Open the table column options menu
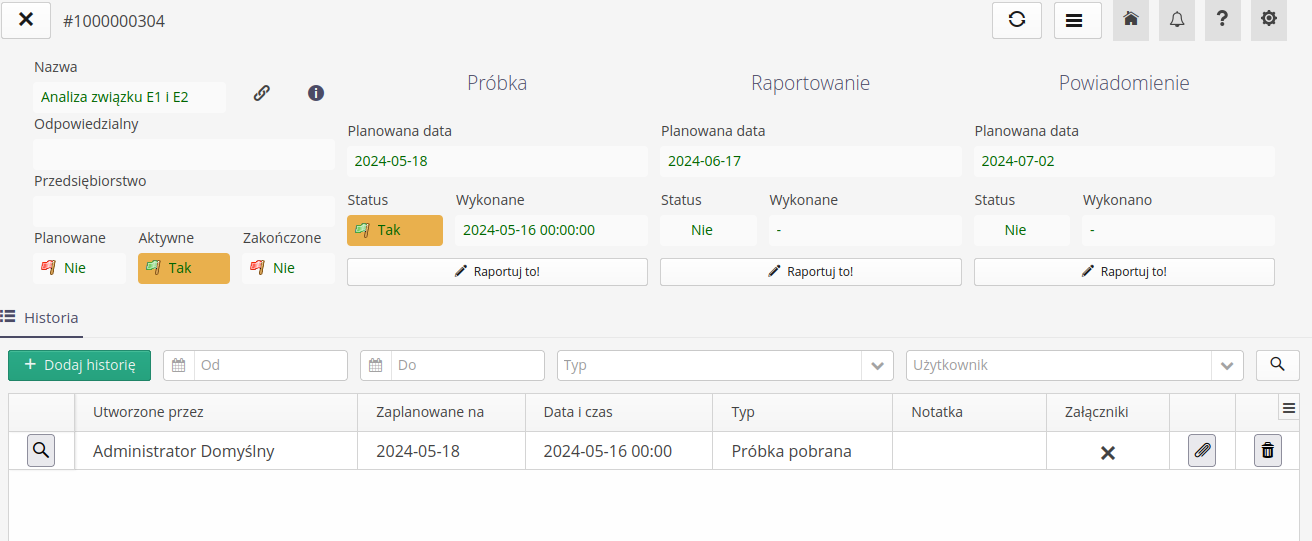Screen dimensions: 1312x541 pos(1289,408)
